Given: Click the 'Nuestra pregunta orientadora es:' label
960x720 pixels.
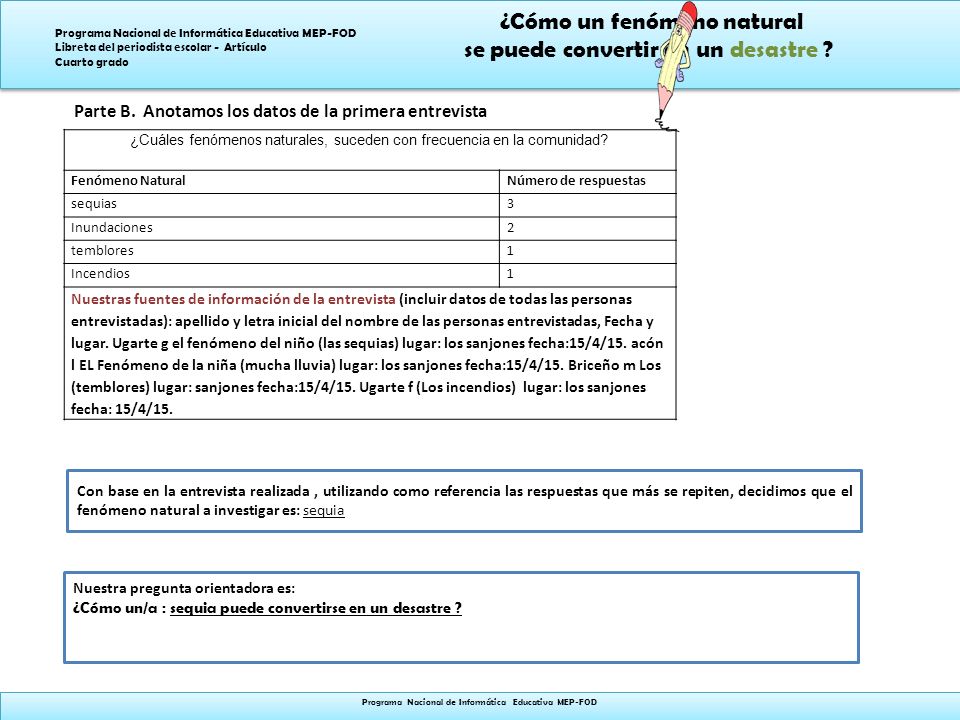Looking at the screenshot, I should pyautogui.click(x=184, y=588).
